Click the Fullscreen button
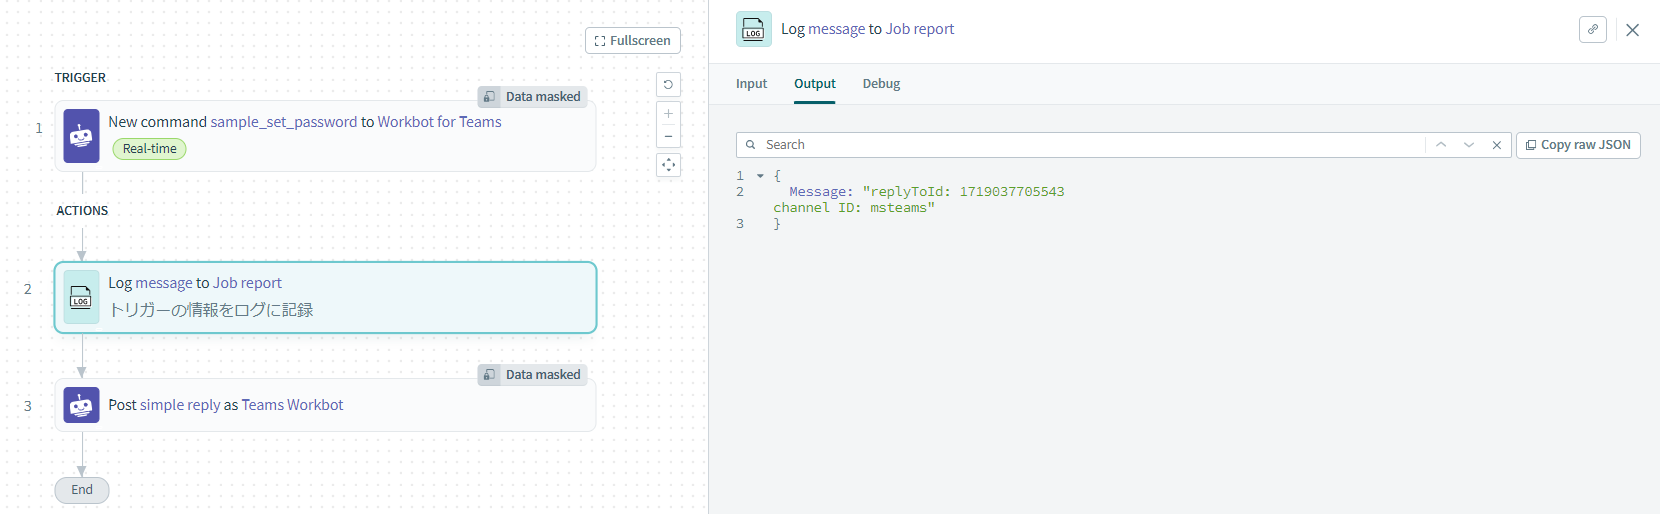Screen dimensions: 1660x514 point(633,41)
